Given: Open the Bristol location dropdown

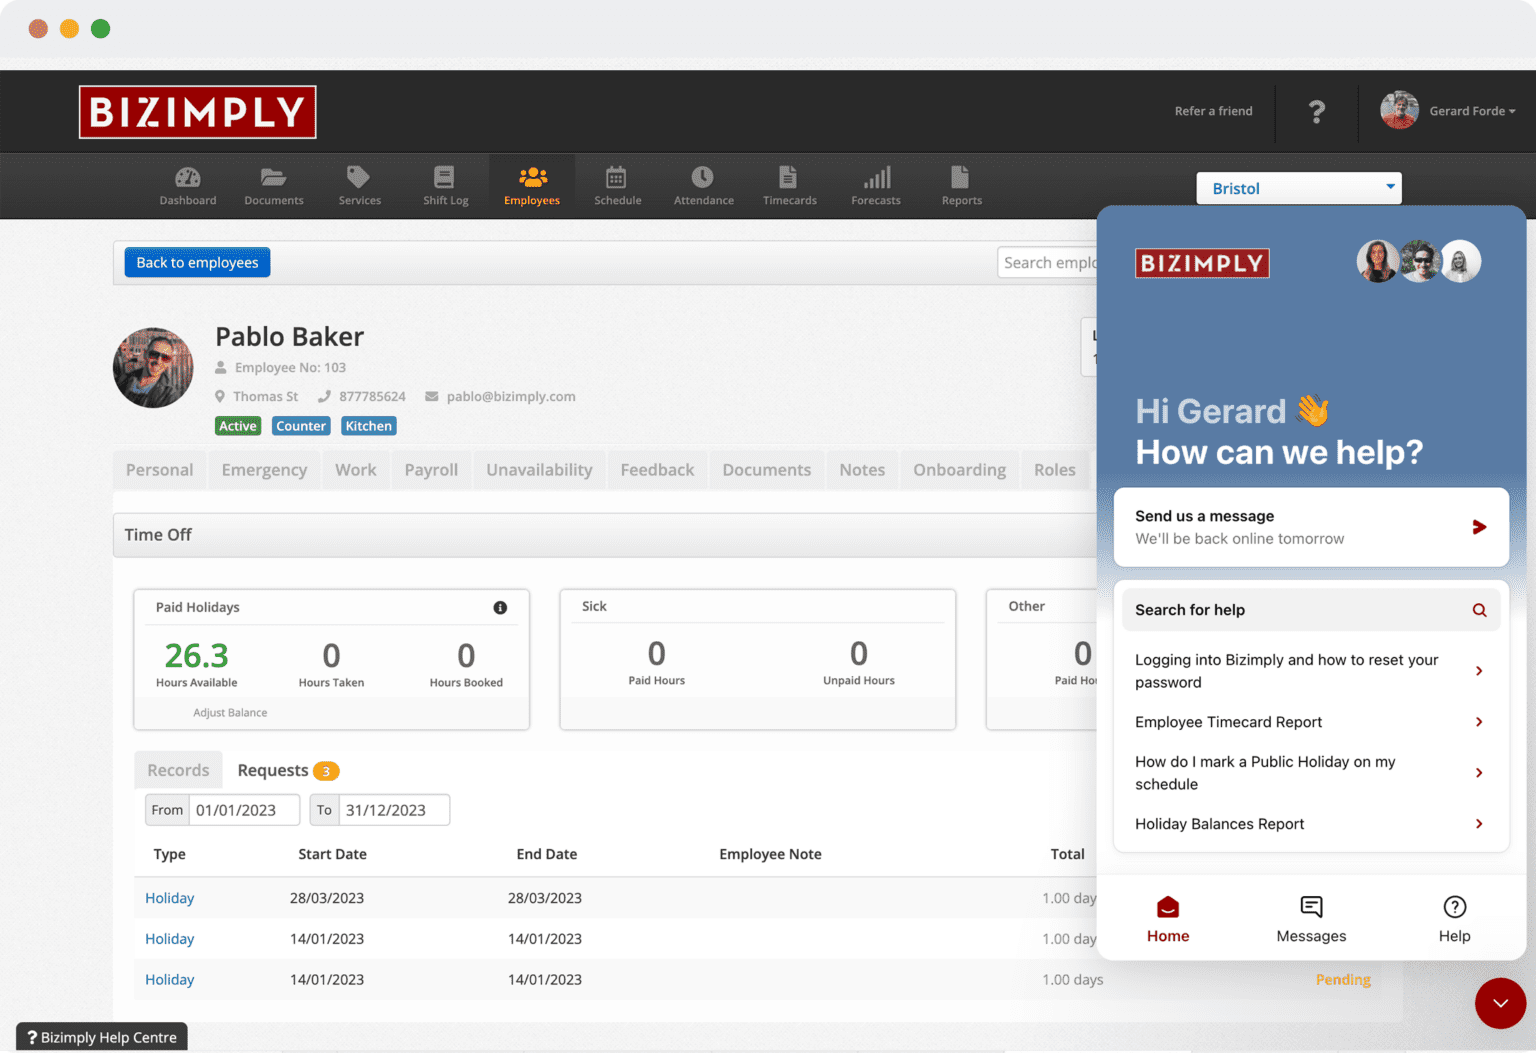Looking at the screenshot, I should (1298, 188).
